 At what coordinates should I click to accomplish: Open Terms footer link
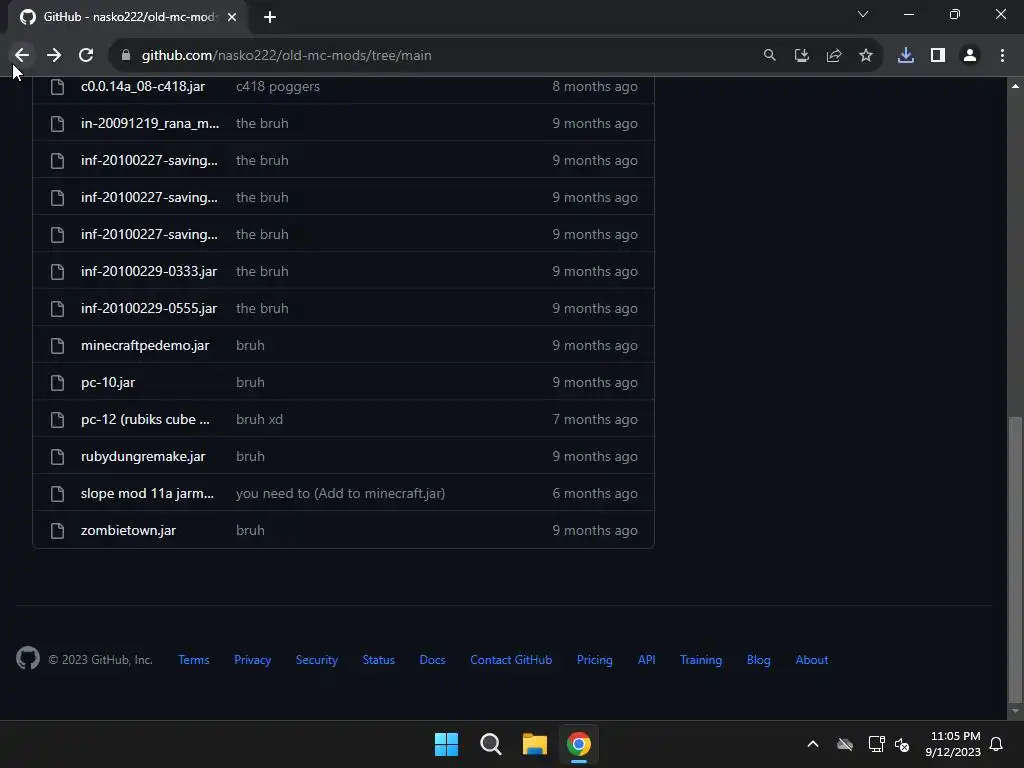pyautogui.click(x=194, y=660)
